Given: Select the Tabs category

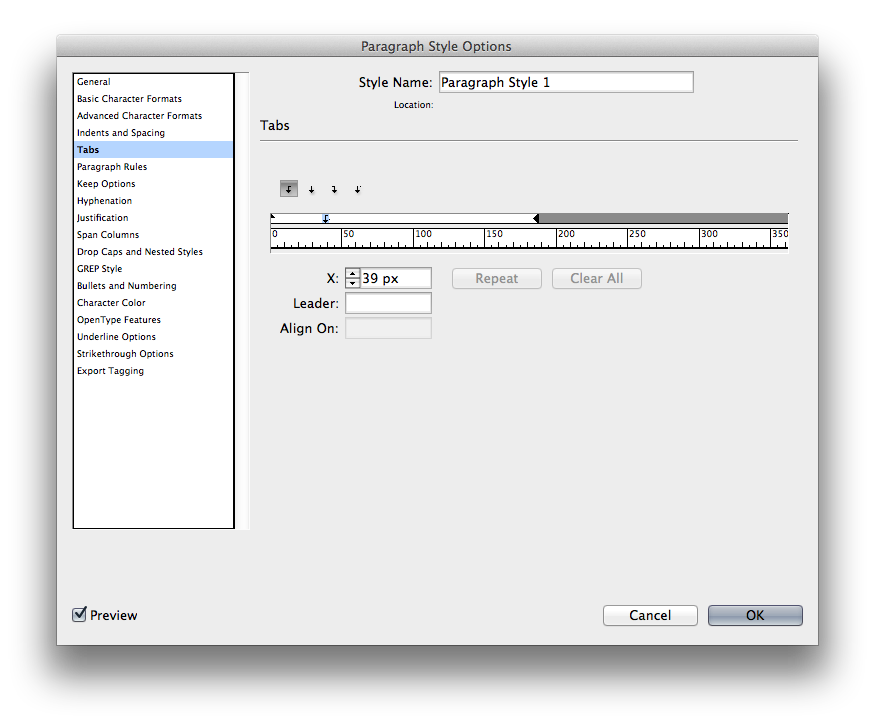Looking at the screenshot, I should coord(153,150).
